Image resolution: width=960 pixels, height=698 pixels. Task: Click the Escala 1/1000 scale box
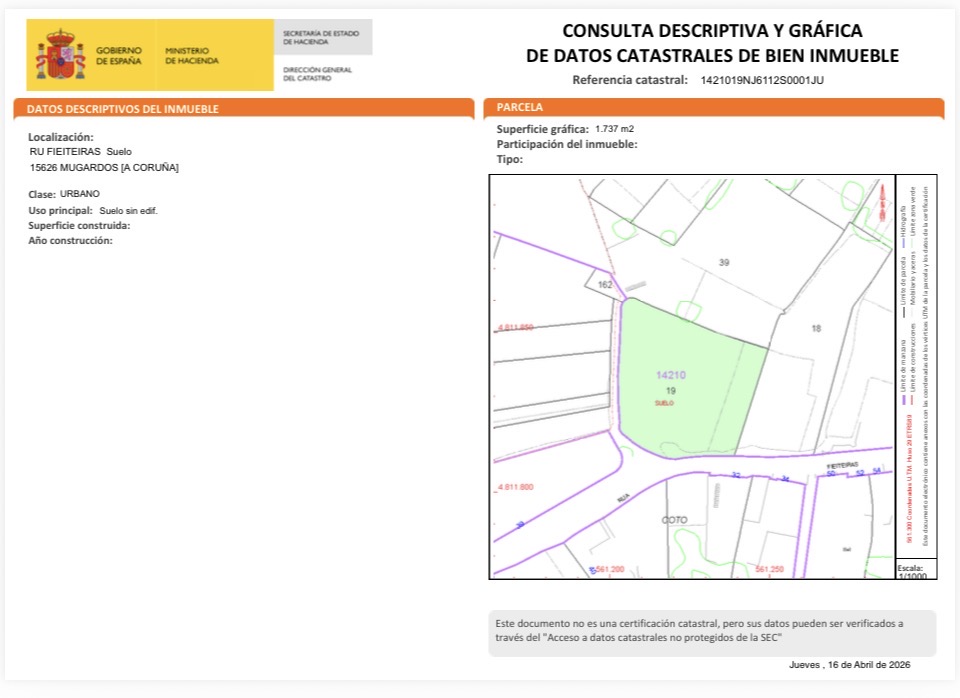[916, 571]
